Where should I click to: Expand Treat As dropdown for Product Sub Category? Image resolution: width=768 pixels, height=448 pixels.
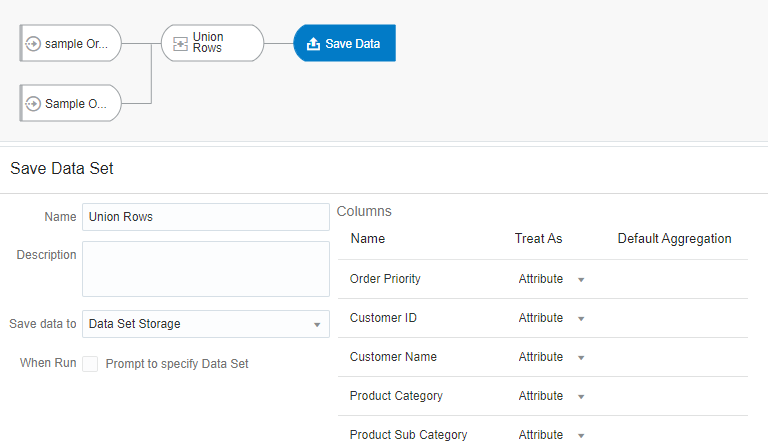click(x=580, y=436)
